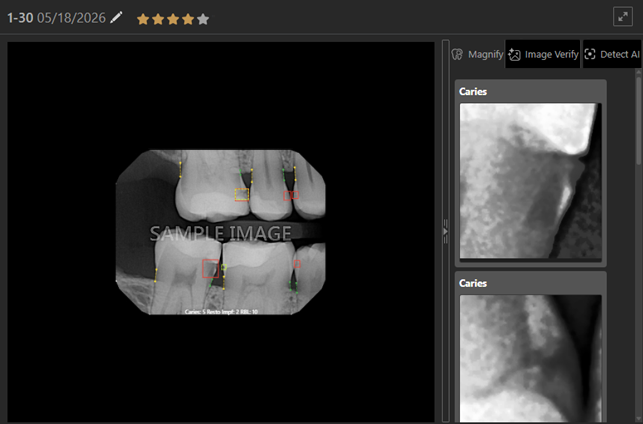Set rating to four stars
This screenshot has width=643, height=424.
(188, 19)
